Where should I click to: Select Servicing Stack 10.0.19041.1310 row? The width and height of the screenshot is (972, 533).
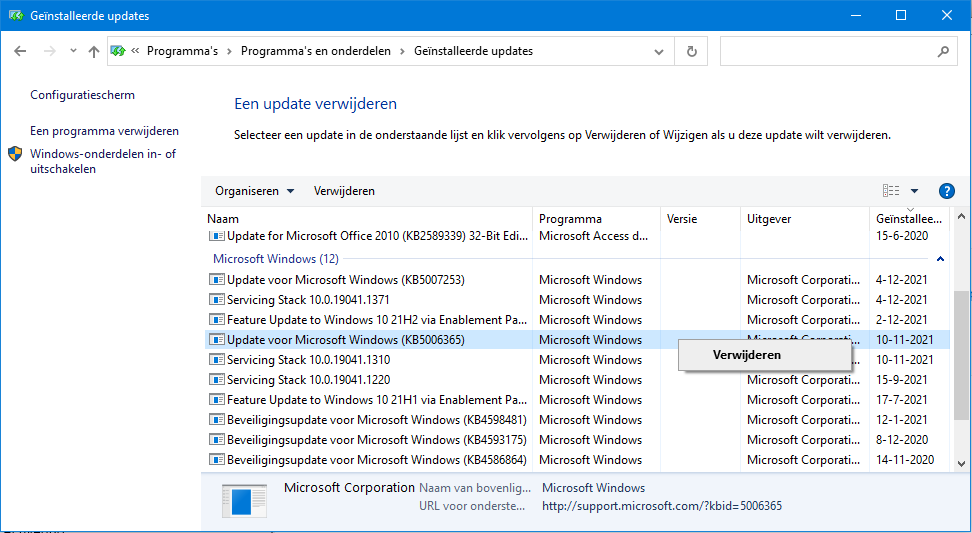[577, 359]
